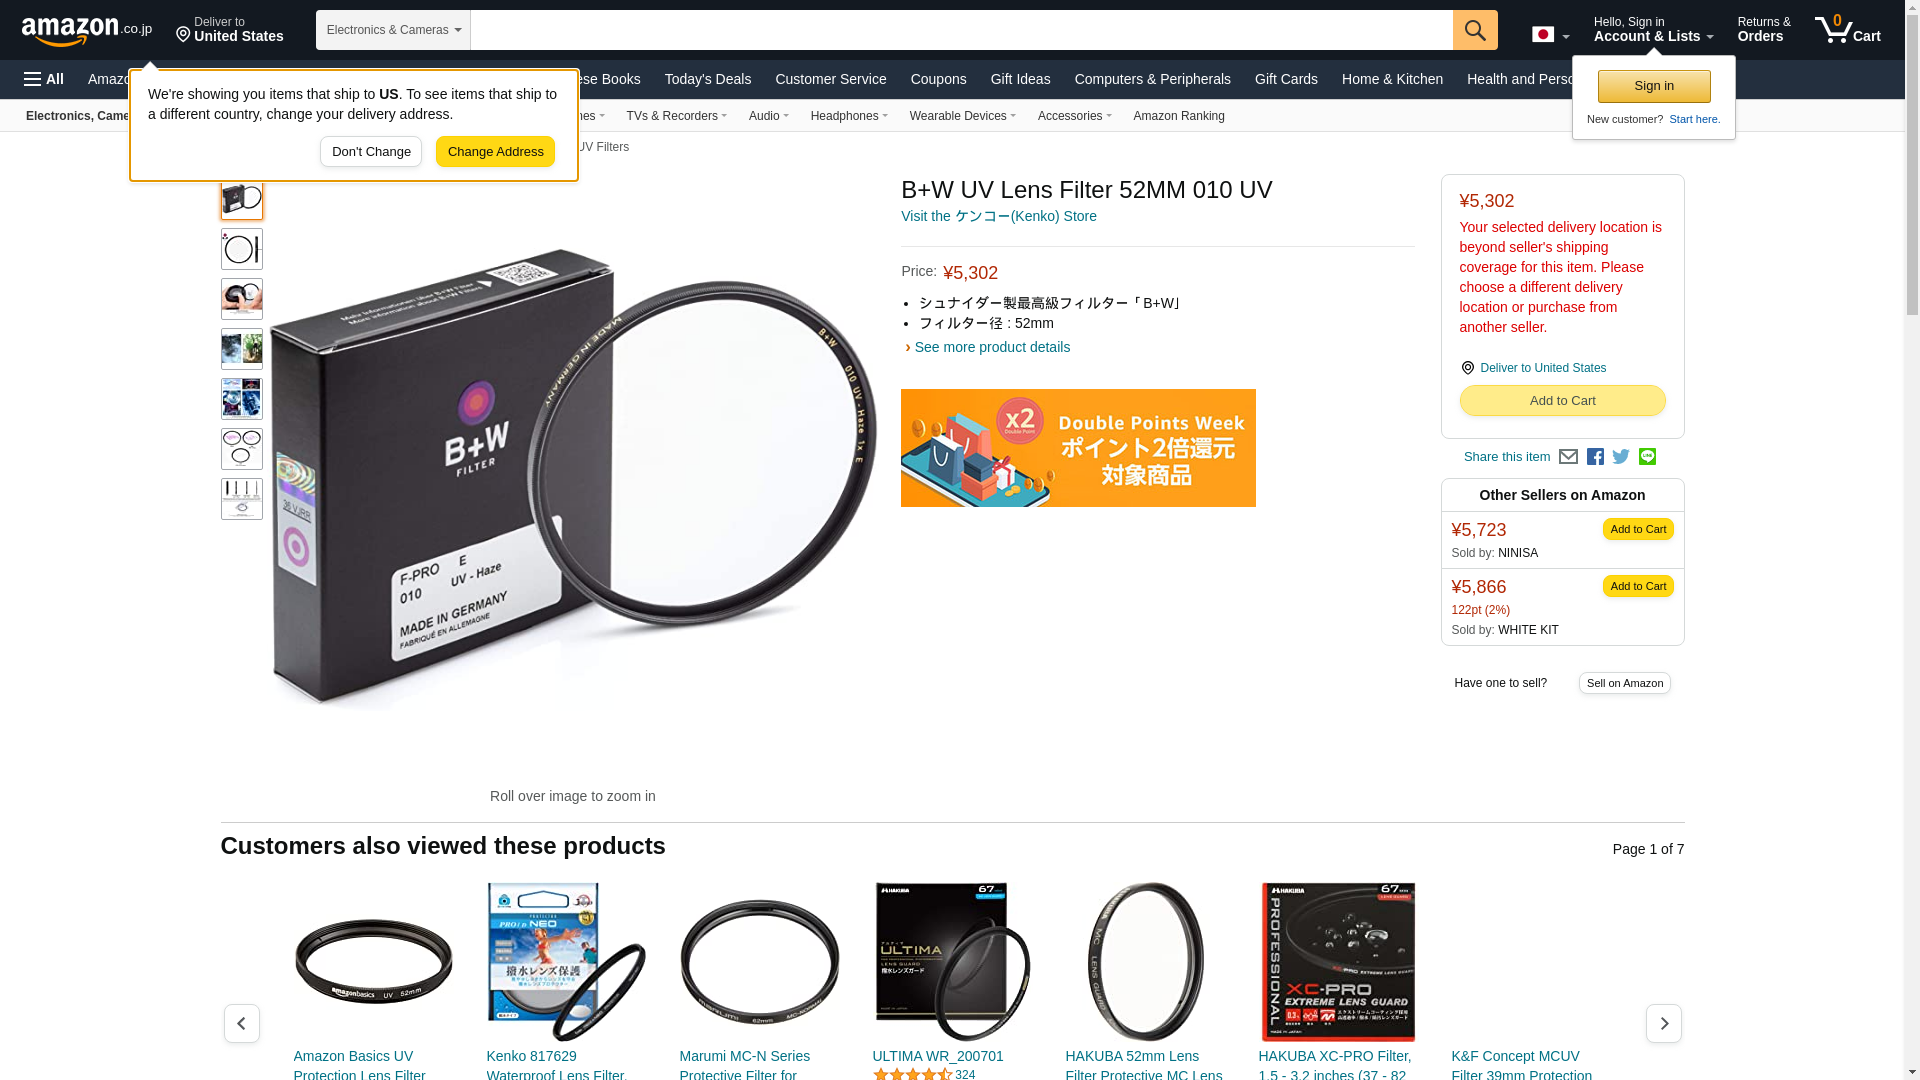Share this item on Twitter
The width and height of the screenshot is (1920, 1080).
coord(1621,457)
